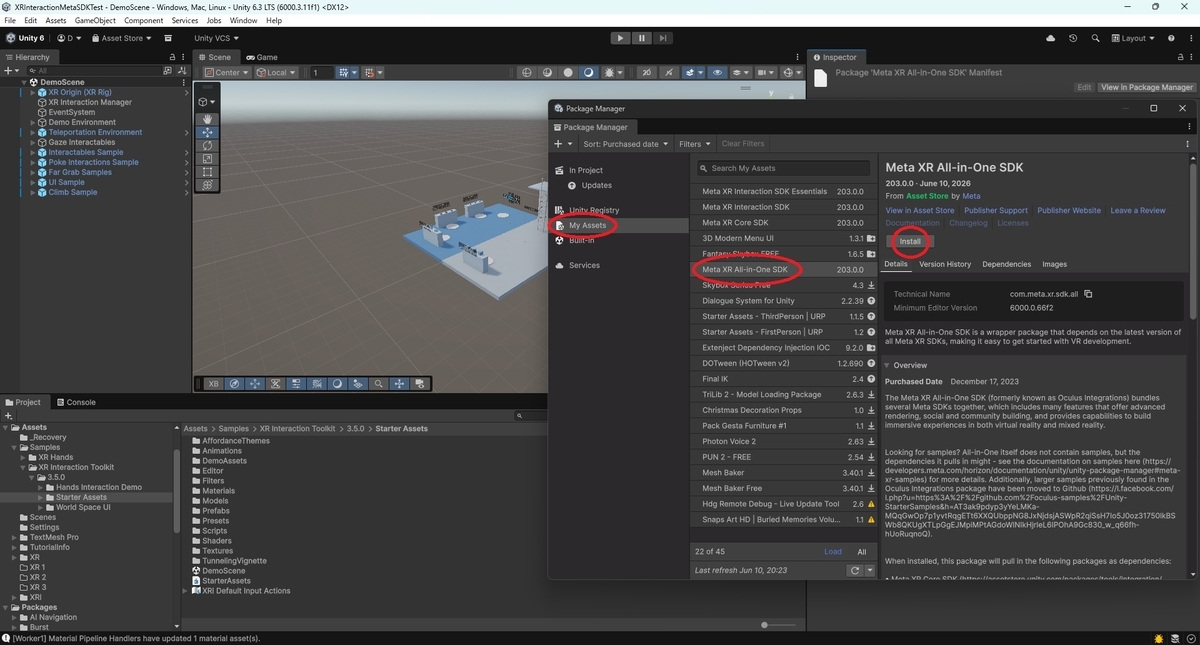Open the undo history icon
Image resolution: width=1200 pixels, height=645 pixels.
click(1073, 38)
